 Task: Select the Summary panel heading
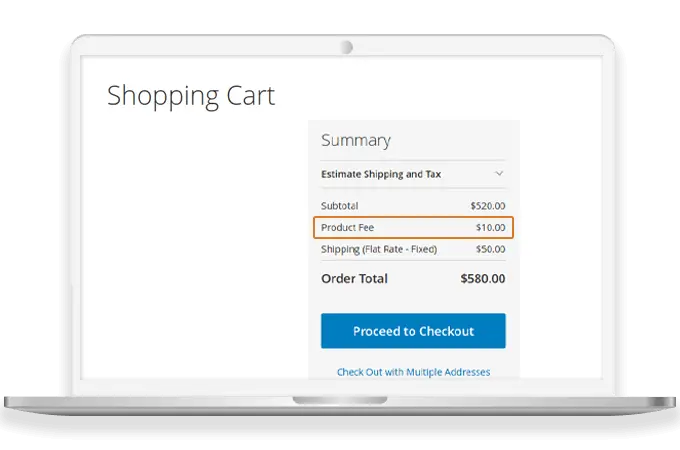pyautogui.click(x=355, y=141)
